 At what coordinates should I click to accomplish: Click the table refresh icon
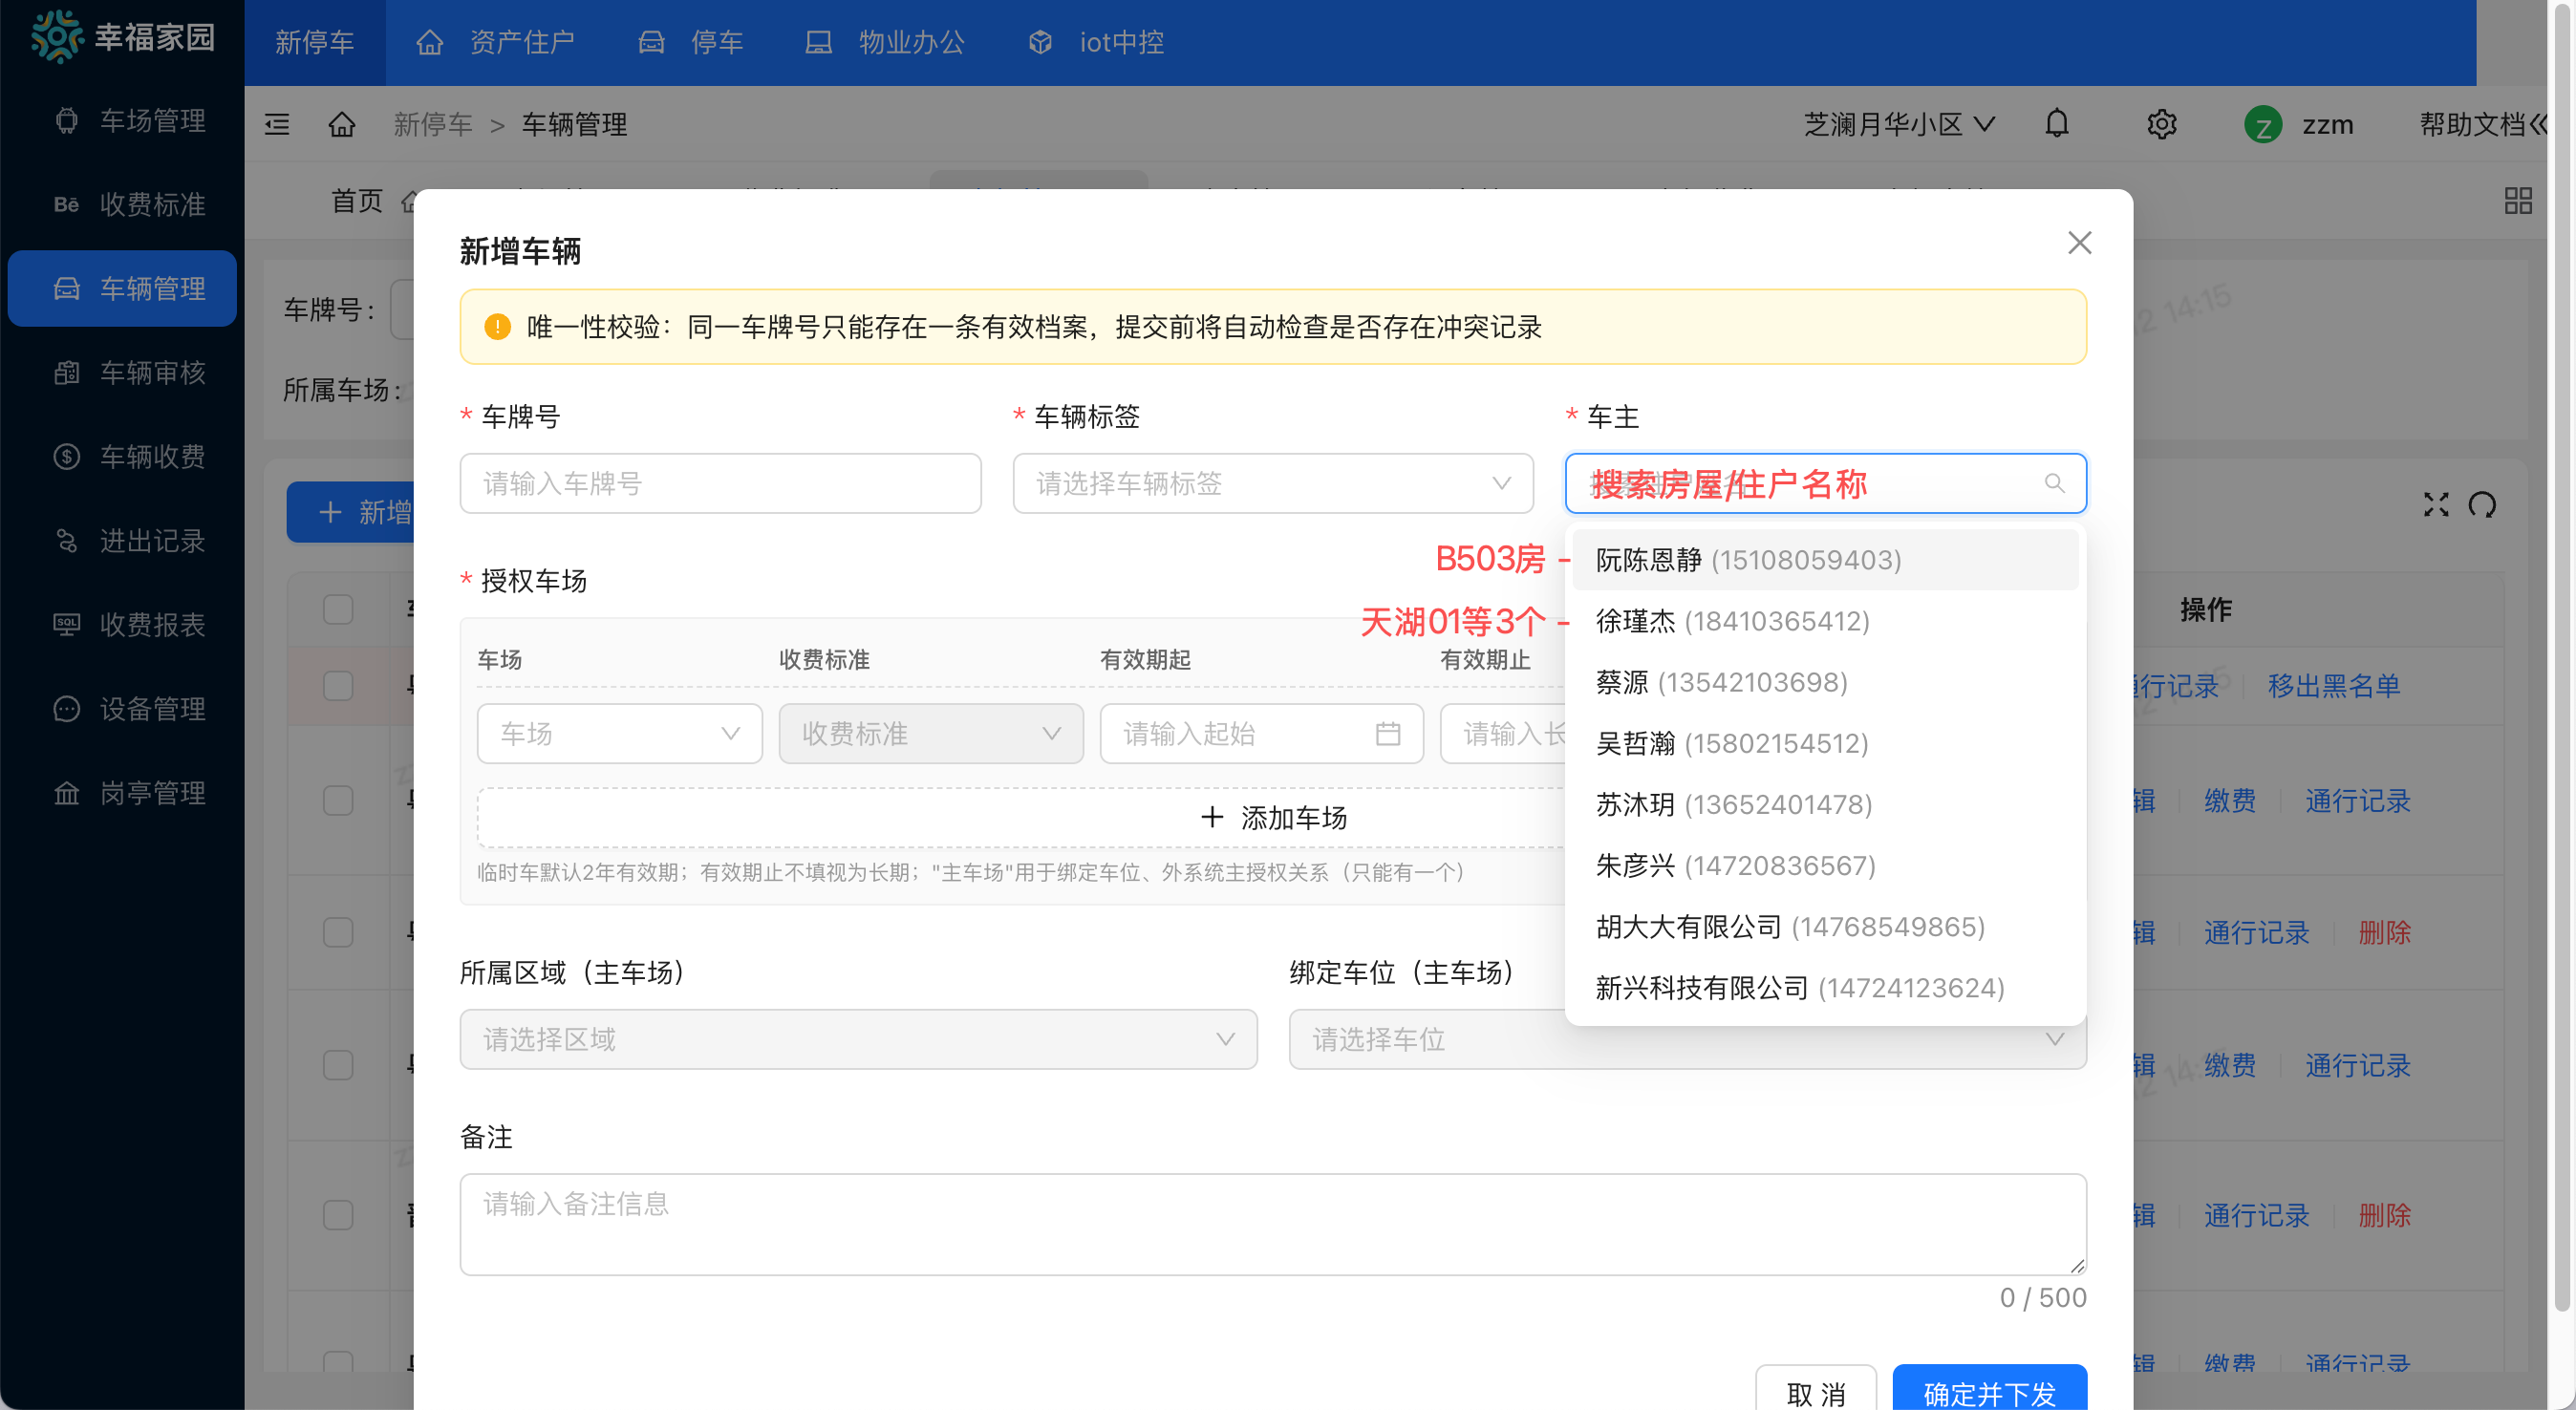point(2482,505)
